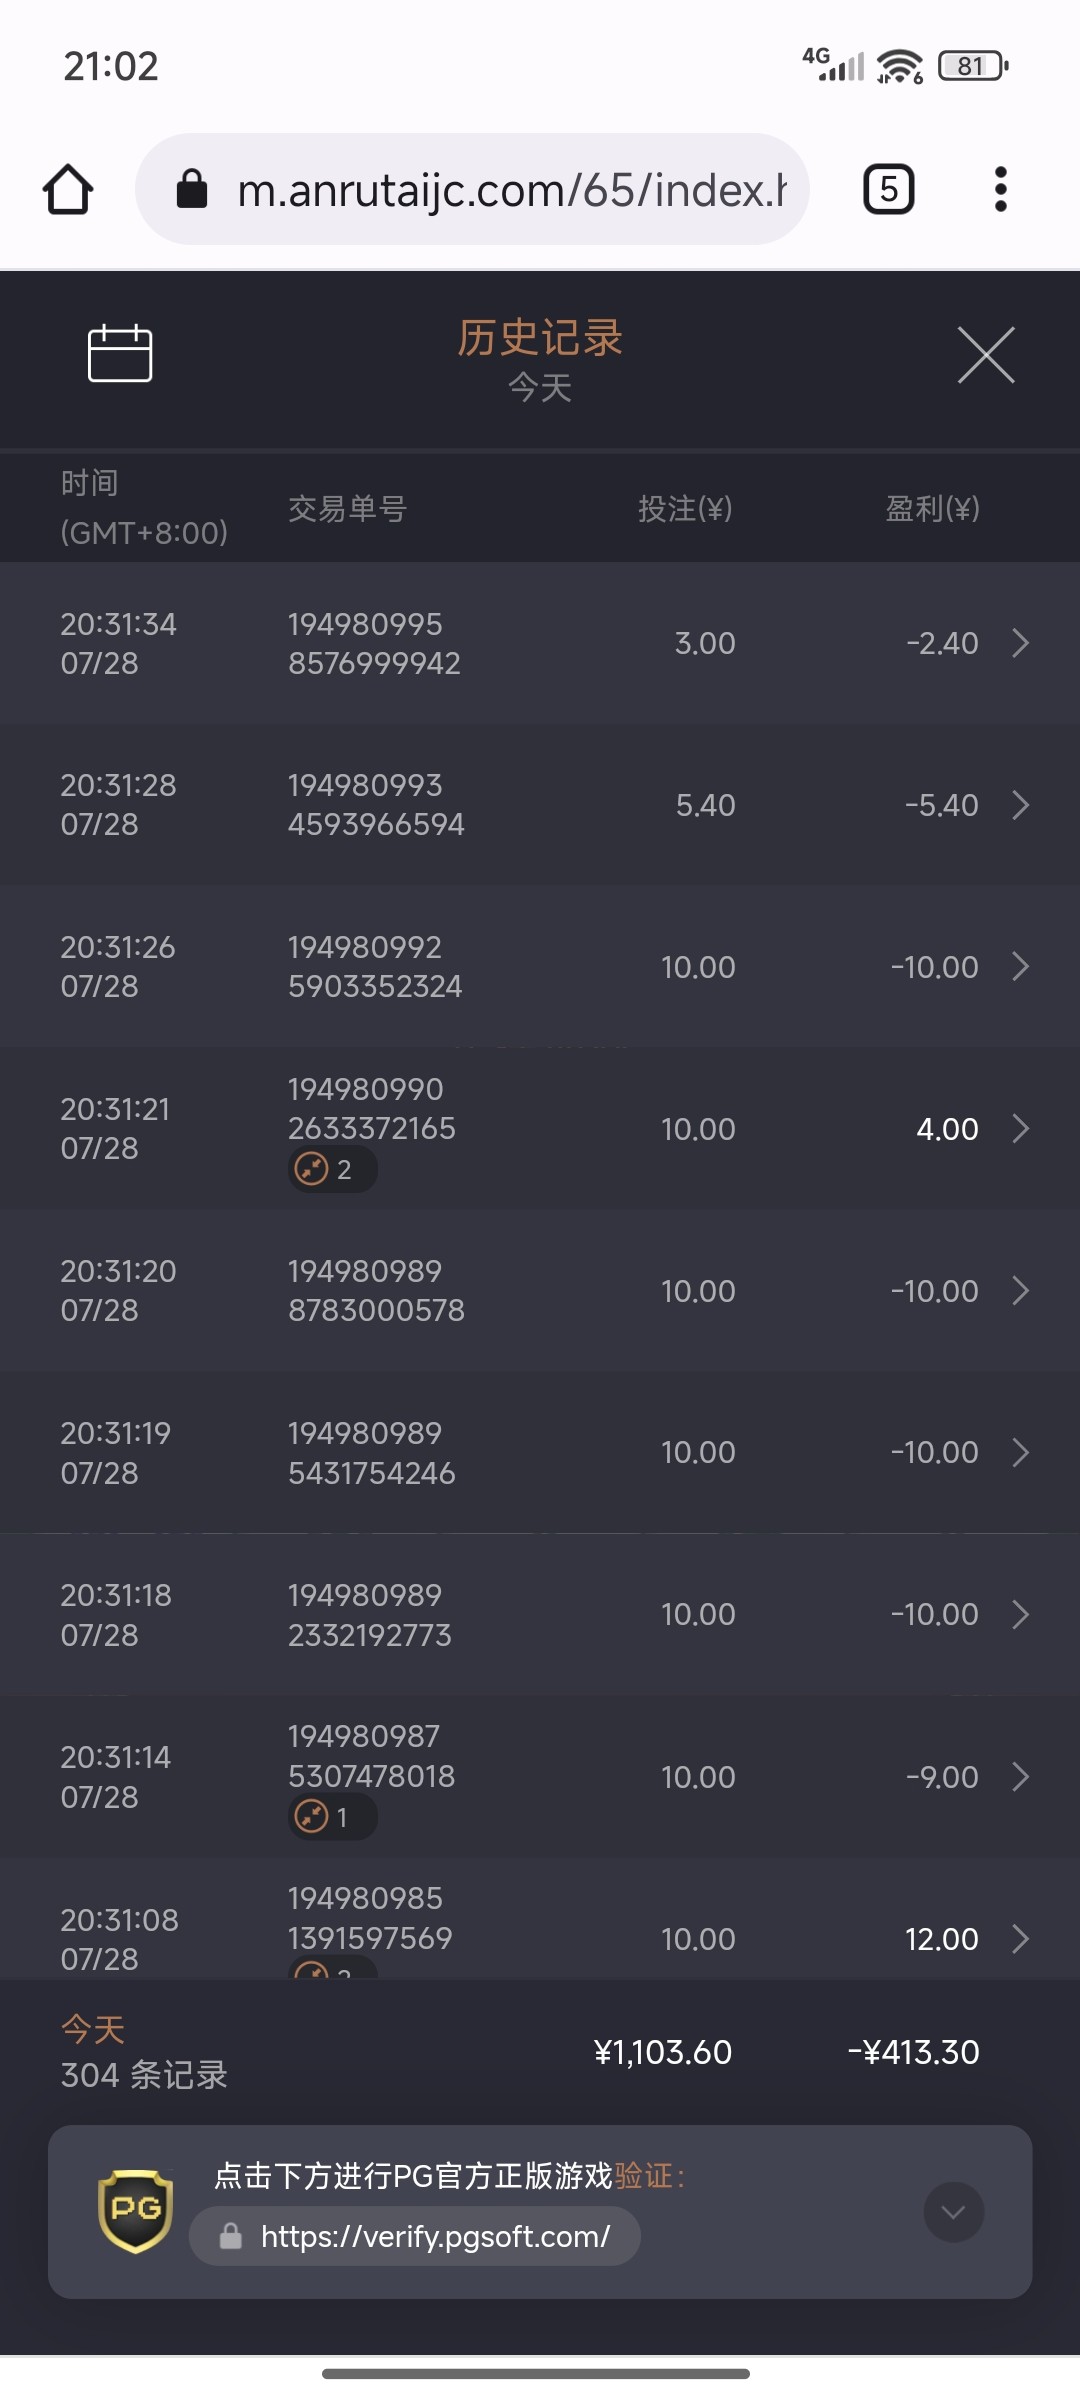Tap the lock icon in the address bar

pos(192,189)
